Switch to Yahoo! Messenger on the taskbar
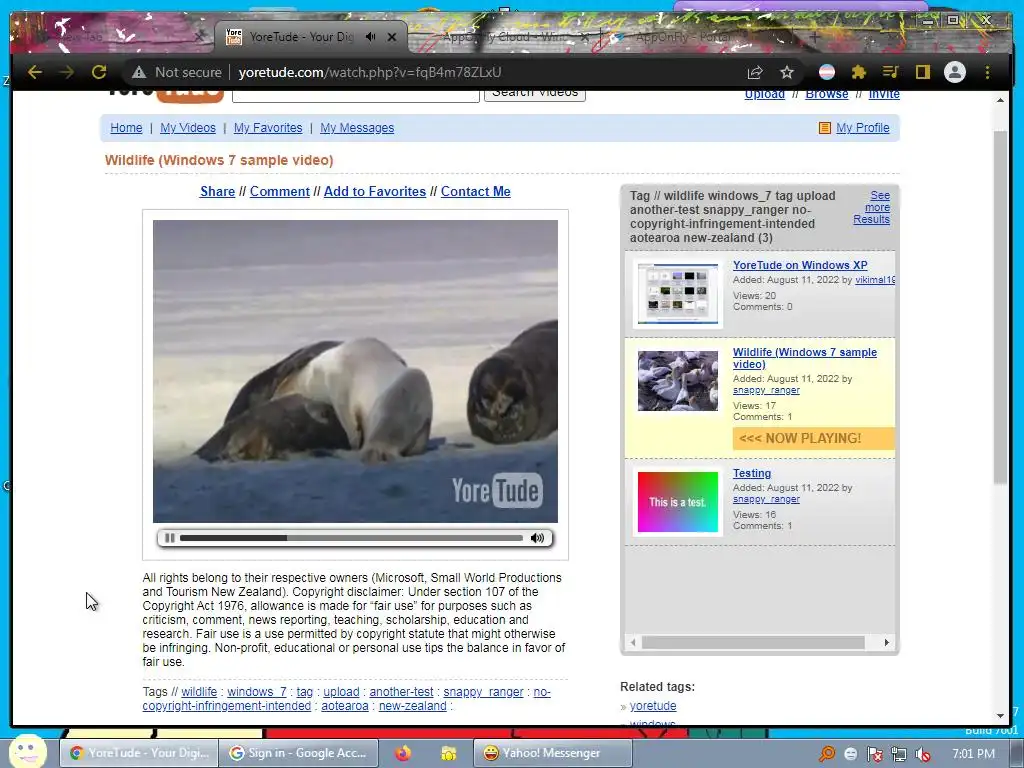1024x768 pixels. pyautogui.click(x=552, y=753)
